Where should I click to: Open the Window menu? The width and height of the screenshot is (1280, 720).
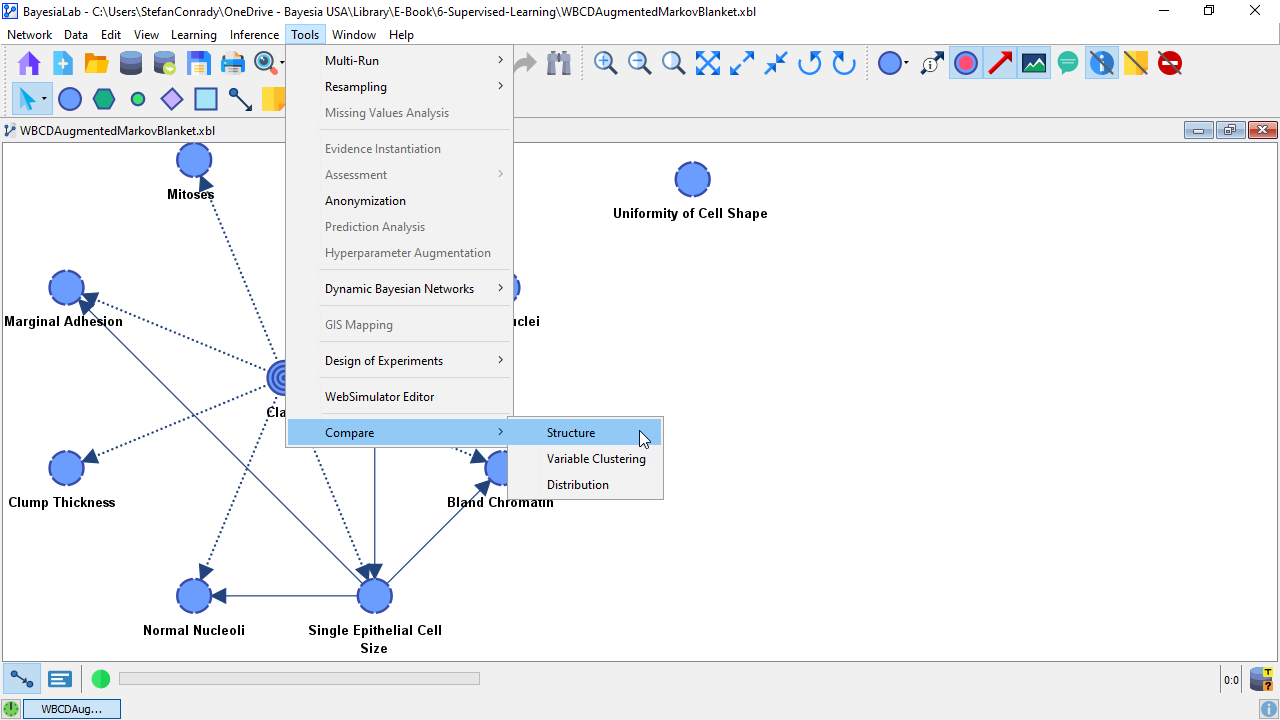pyautogui.click(x=354, y=35)
